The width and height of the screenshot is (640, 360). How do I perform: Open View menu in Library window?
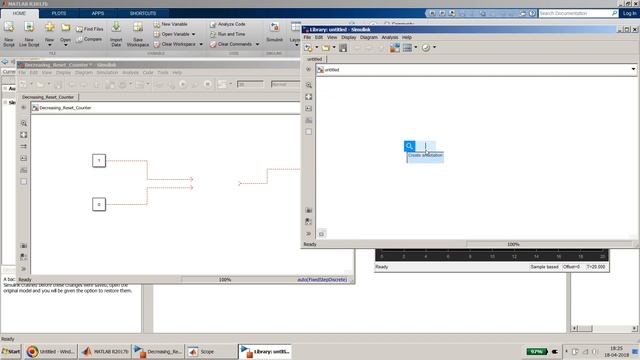coord(332,37)
